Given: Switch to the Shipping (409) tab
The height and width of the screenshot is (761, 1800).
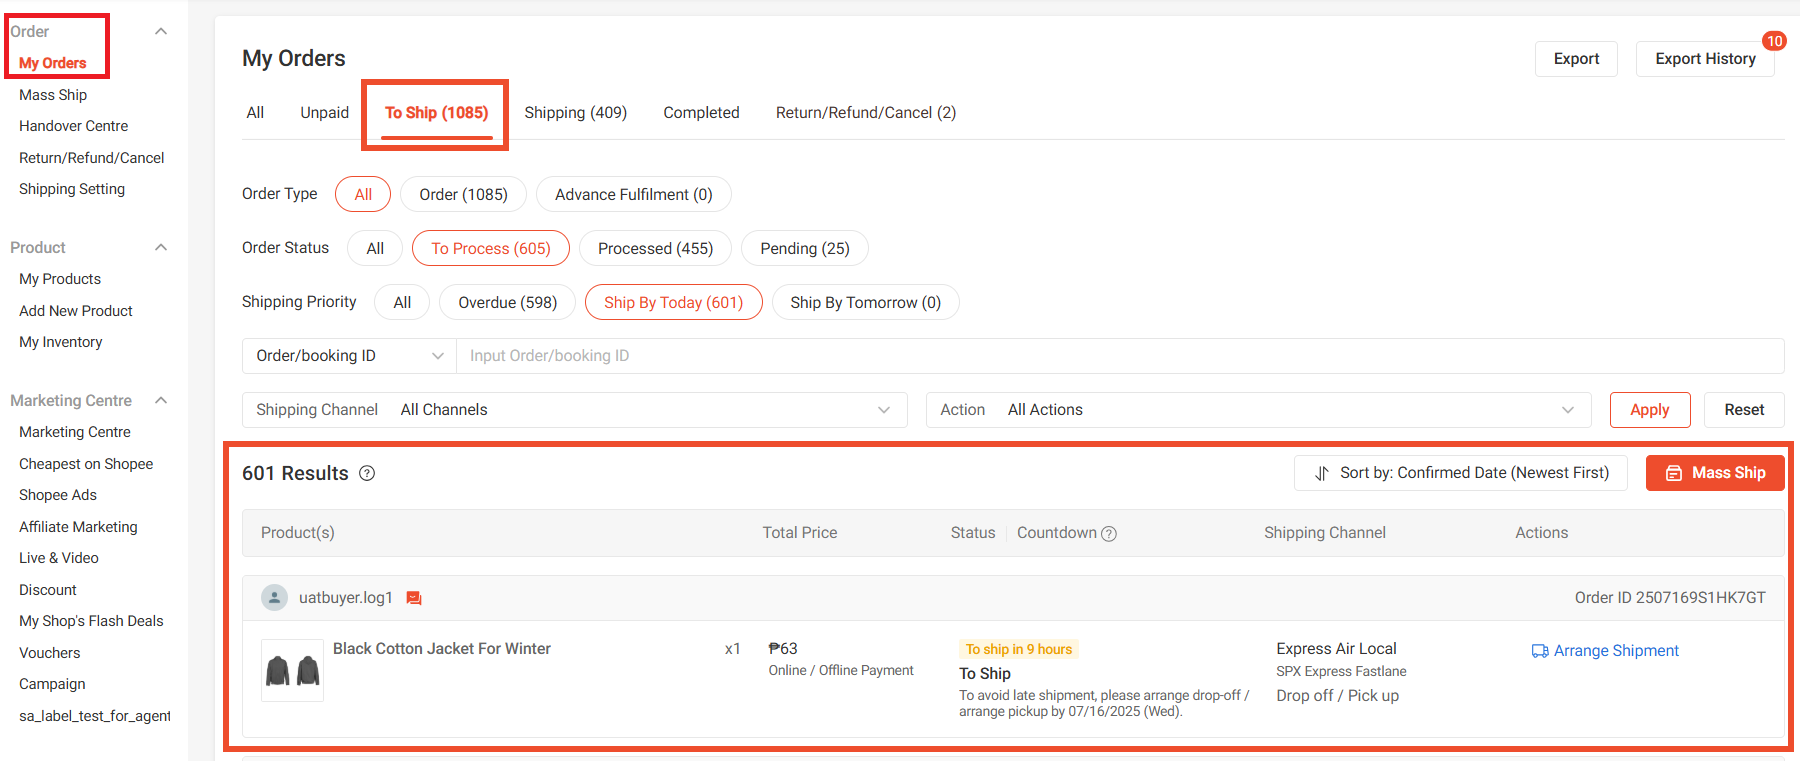Looking at the screenshot, I should pos(576,113).
